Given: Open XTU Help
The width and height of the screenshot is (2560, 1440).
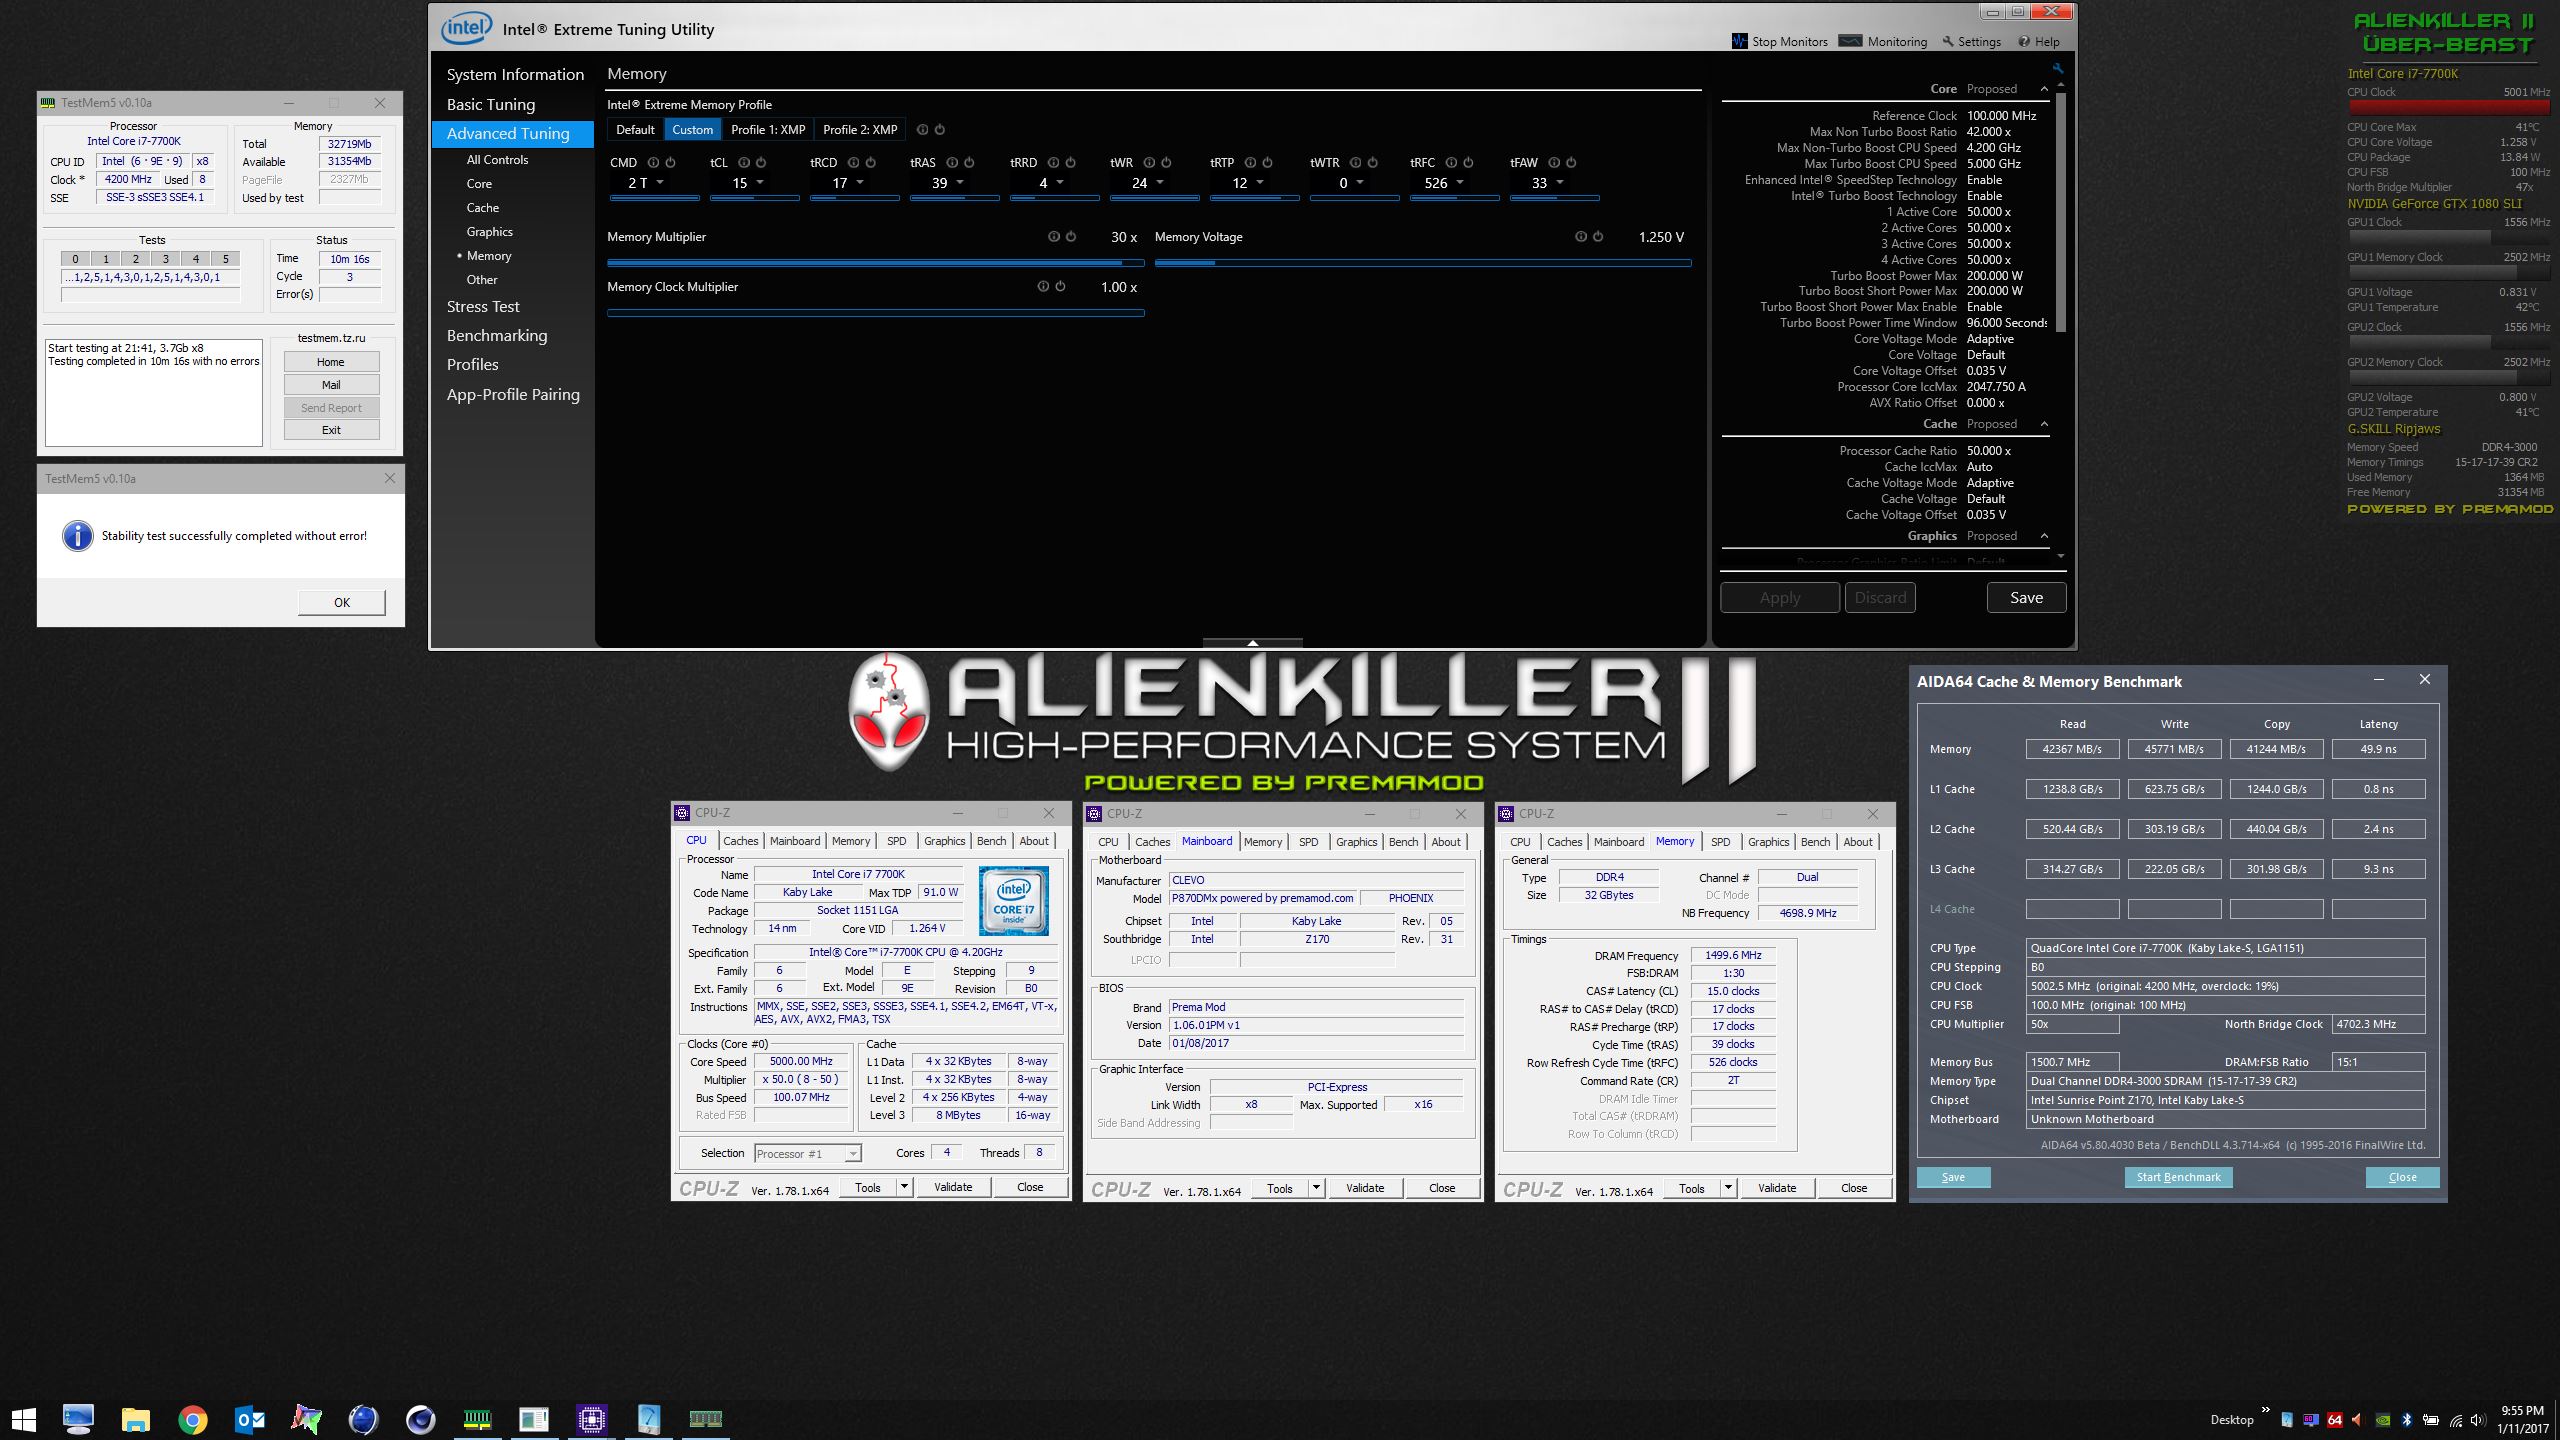Looking at the screenshot, I should 2038,42.
